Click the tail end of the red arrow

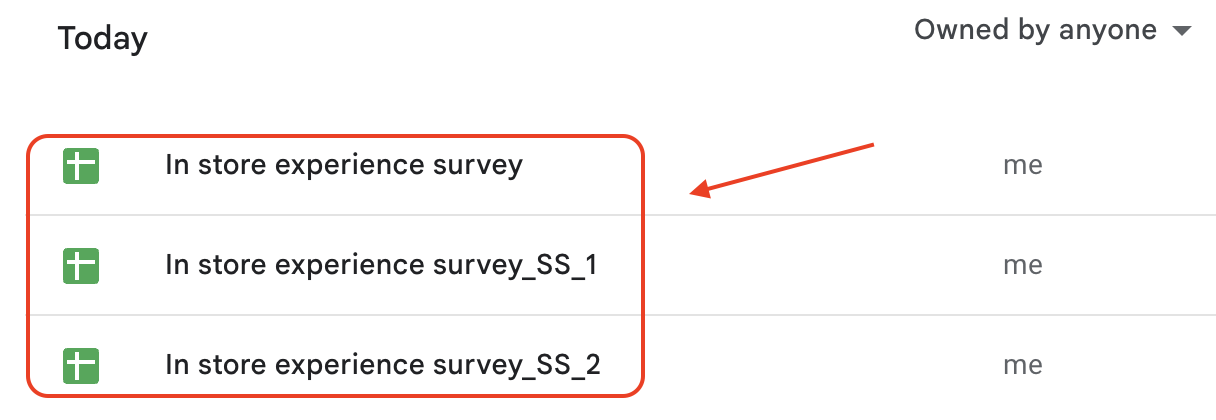point(870,146)
